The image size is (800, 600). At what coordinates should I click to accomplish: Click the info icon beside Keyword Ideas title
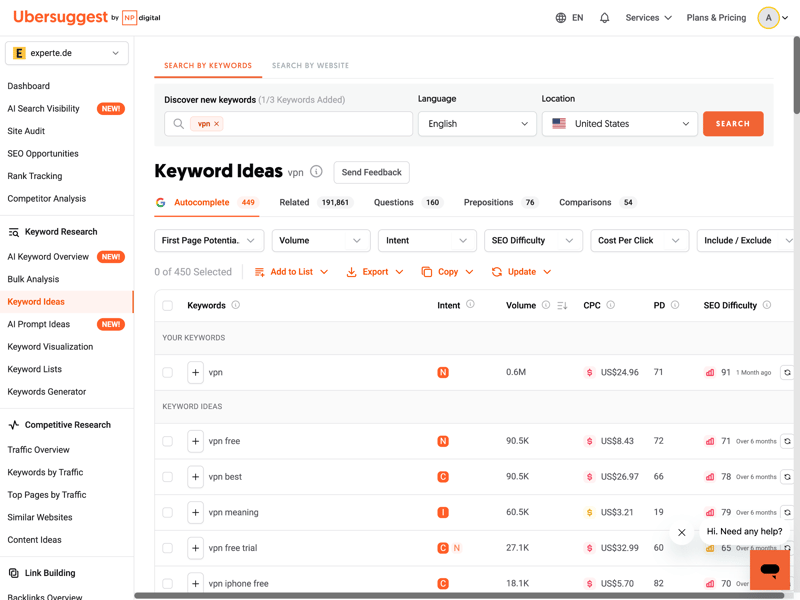pyautogui.click(x=316, y=172)
